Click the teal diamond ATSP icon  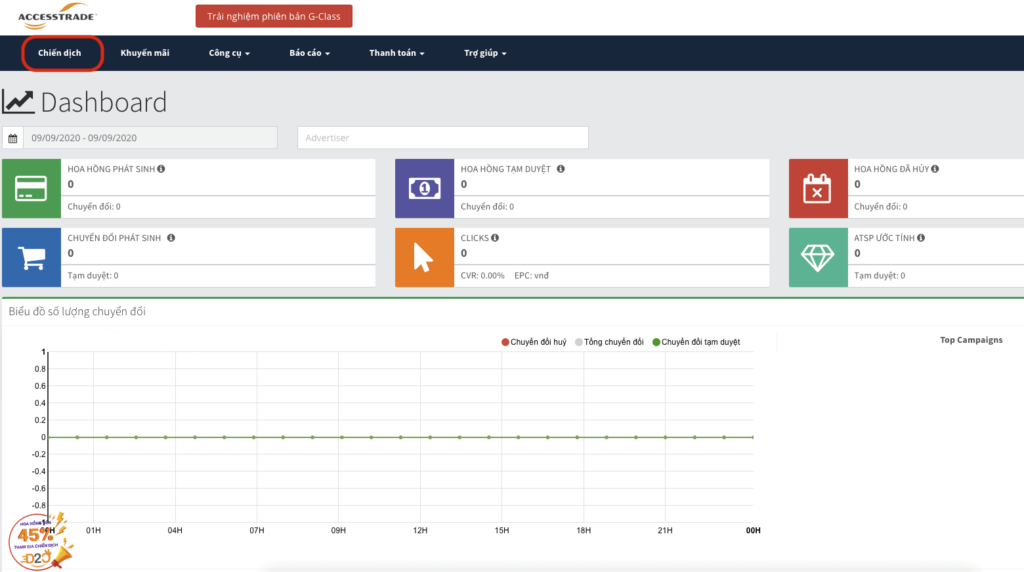click(x=818, y=257)
